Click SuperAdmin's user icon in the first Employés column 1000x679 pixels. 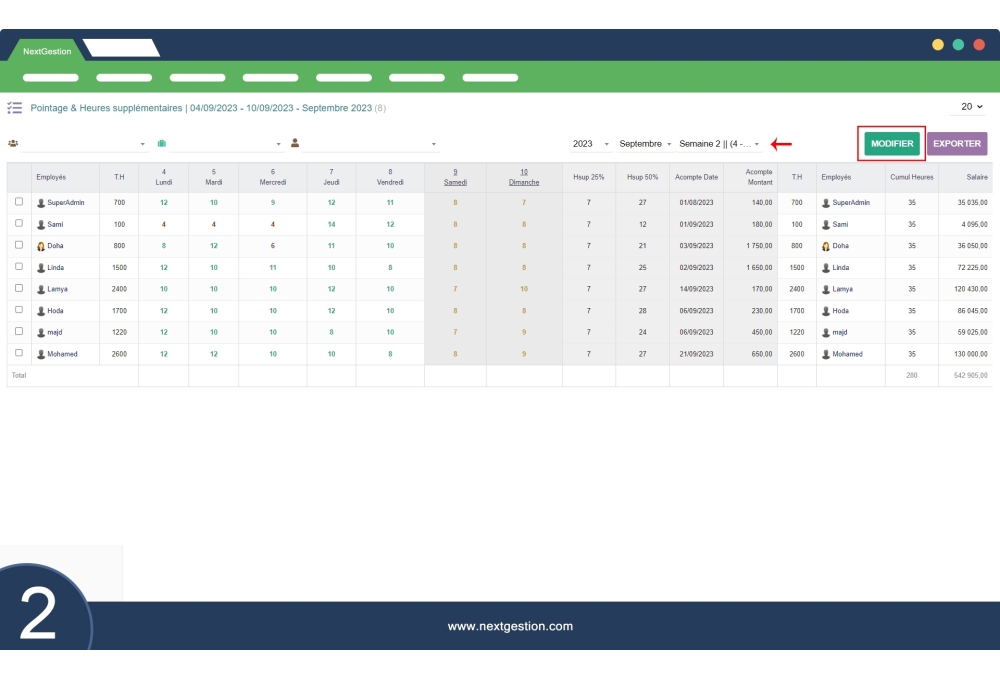(x=41, y=202)
